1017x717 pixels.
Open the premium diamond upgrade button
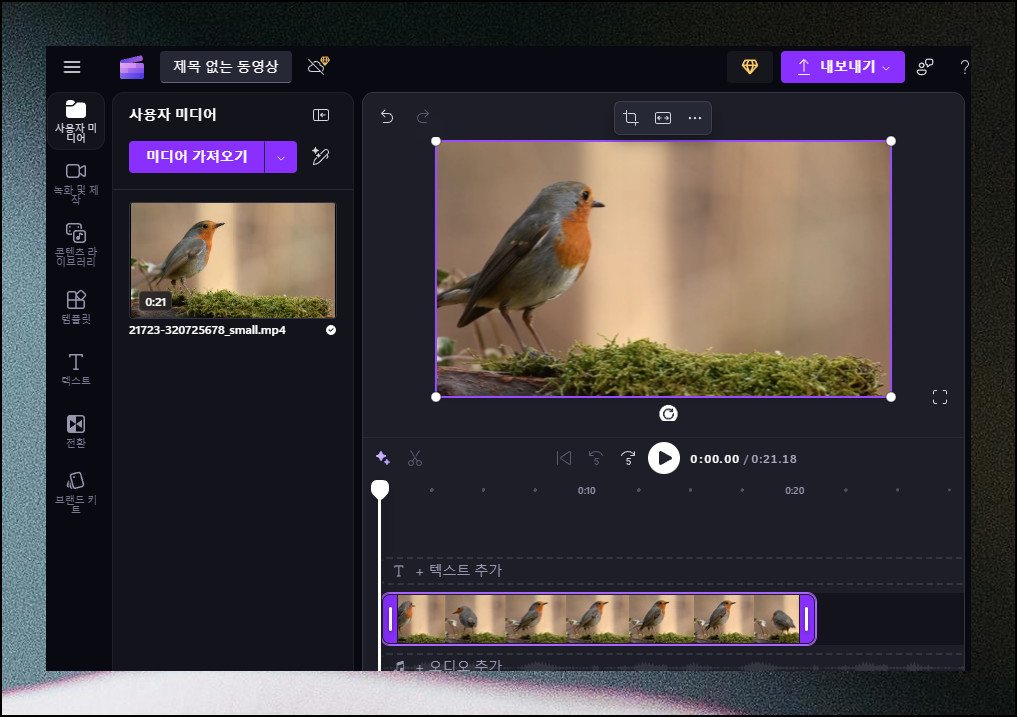[x=750, y=67]
